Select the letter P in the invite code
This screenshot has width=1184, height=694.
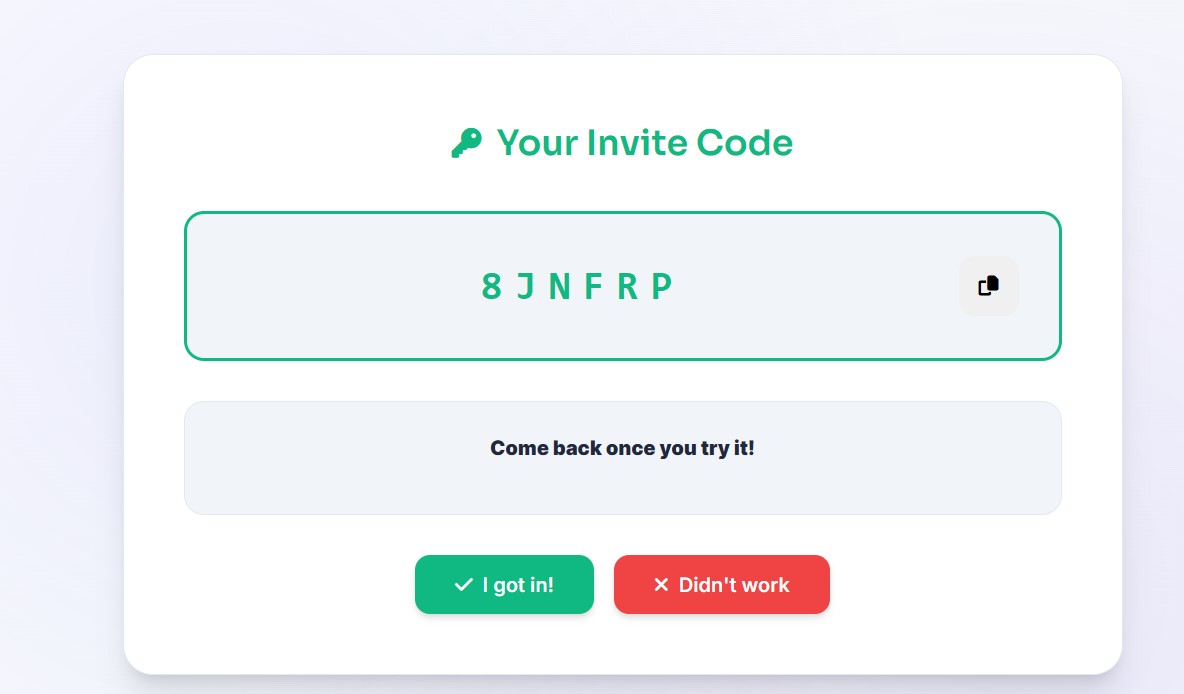point(661,287)
